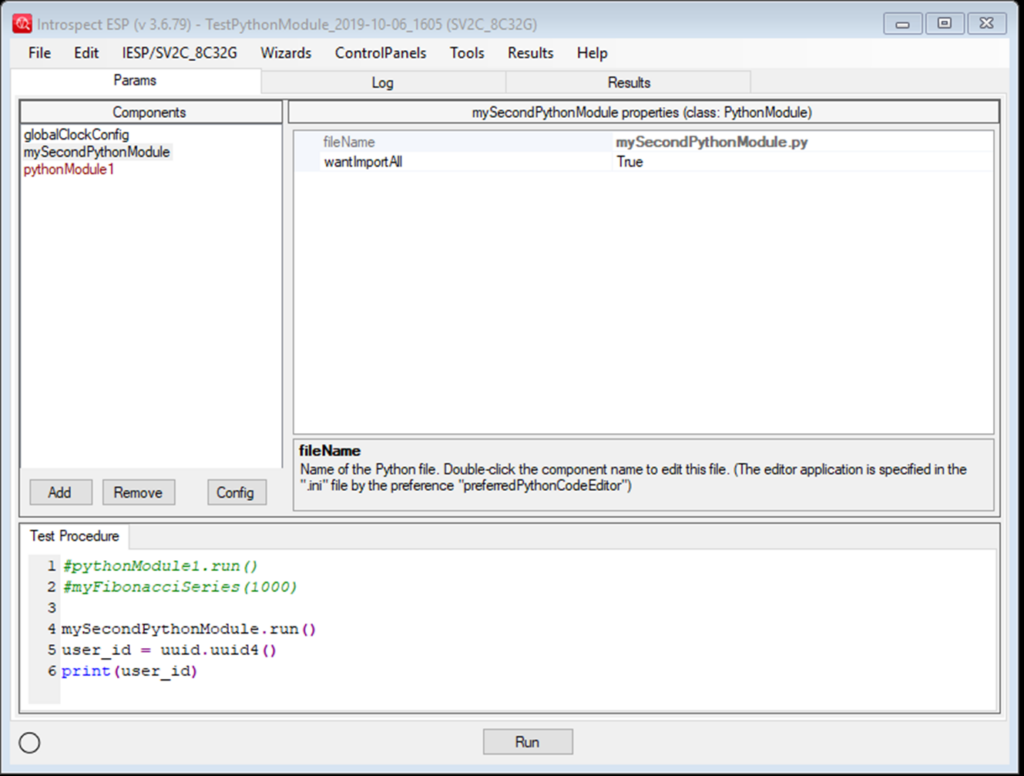
Task: Click the Introspect ESP application icon
Action: (21, 22)
